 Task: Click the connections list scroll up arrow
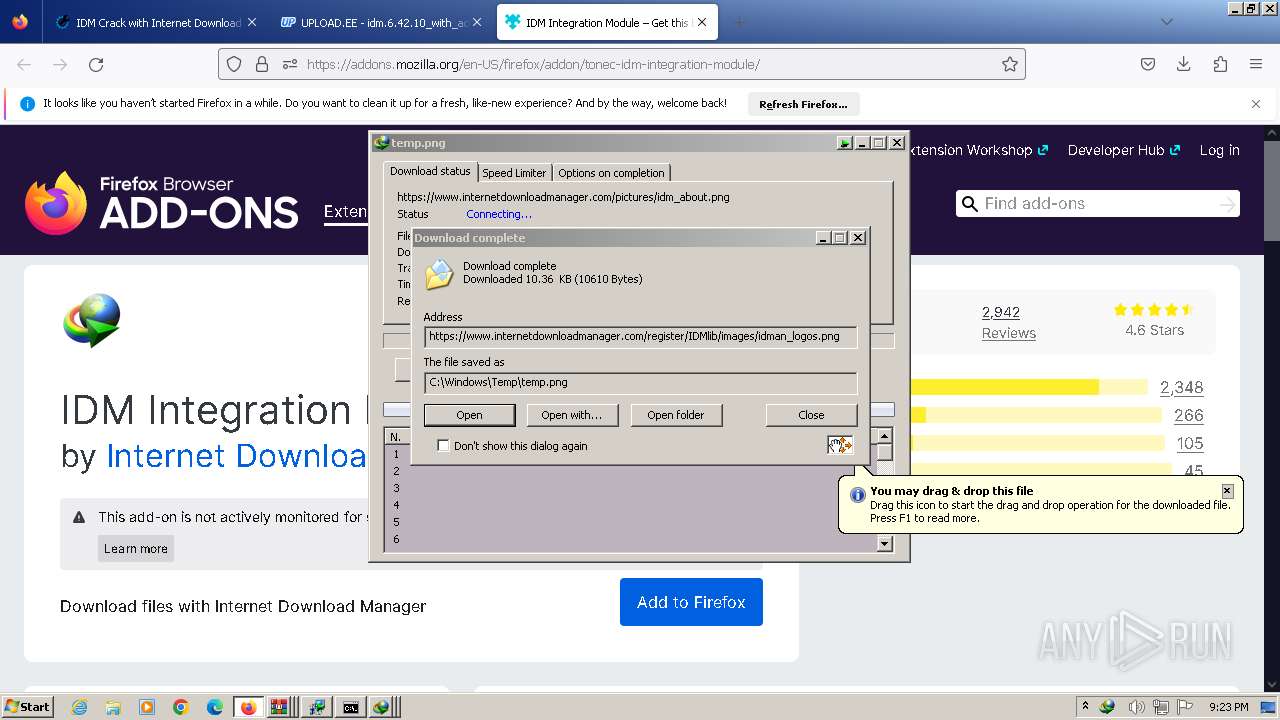point(884,436)
